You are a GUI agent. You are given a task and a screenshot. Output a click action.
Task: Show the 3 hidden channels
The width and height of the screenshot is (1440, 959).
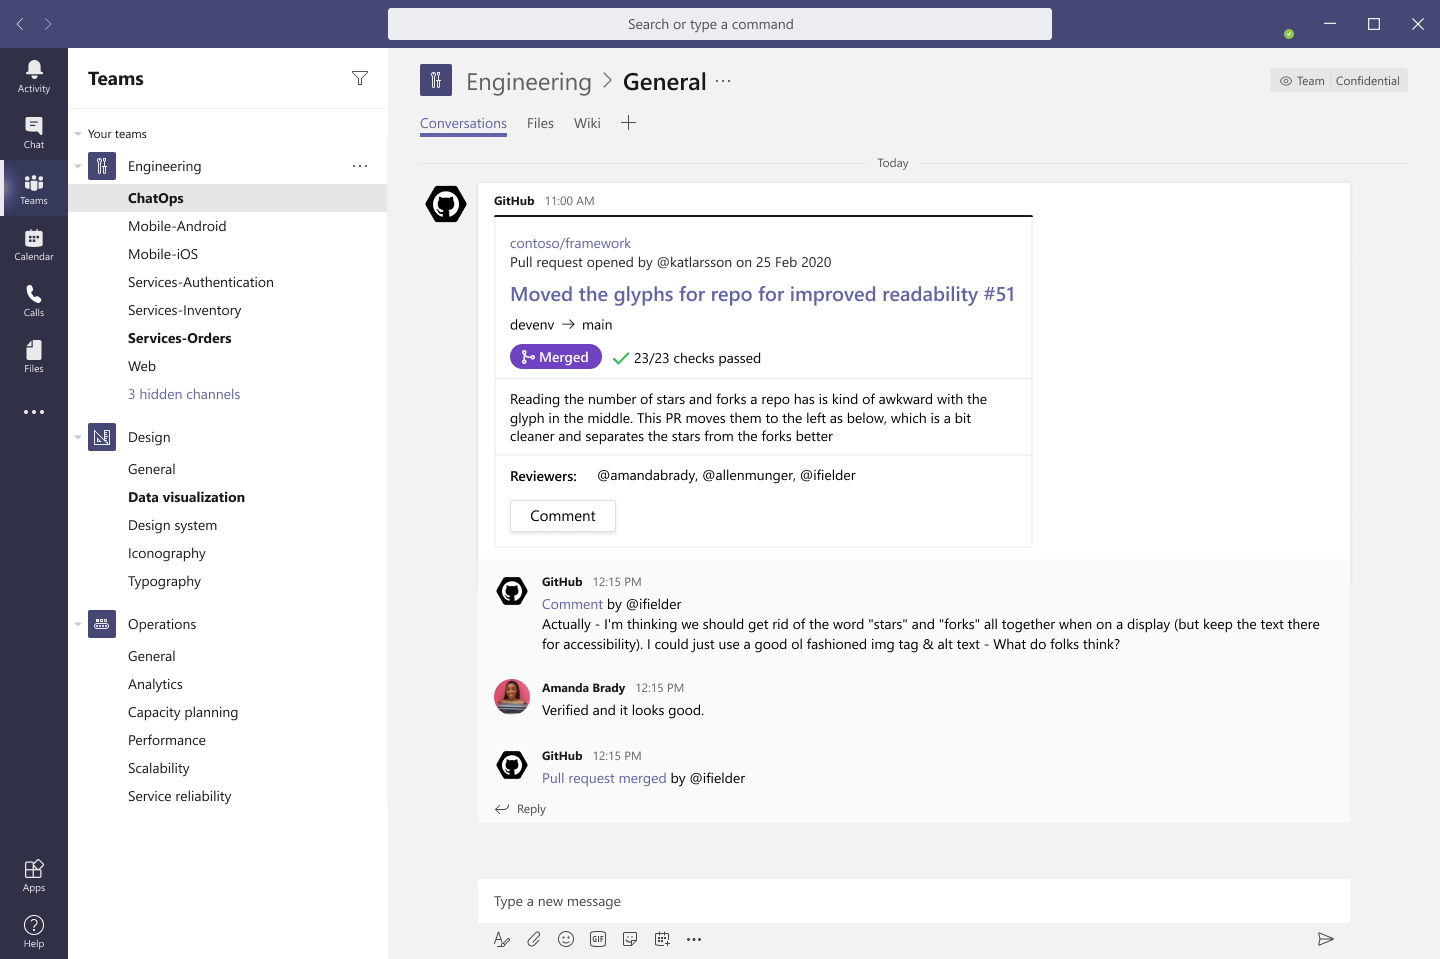[184, 394]
